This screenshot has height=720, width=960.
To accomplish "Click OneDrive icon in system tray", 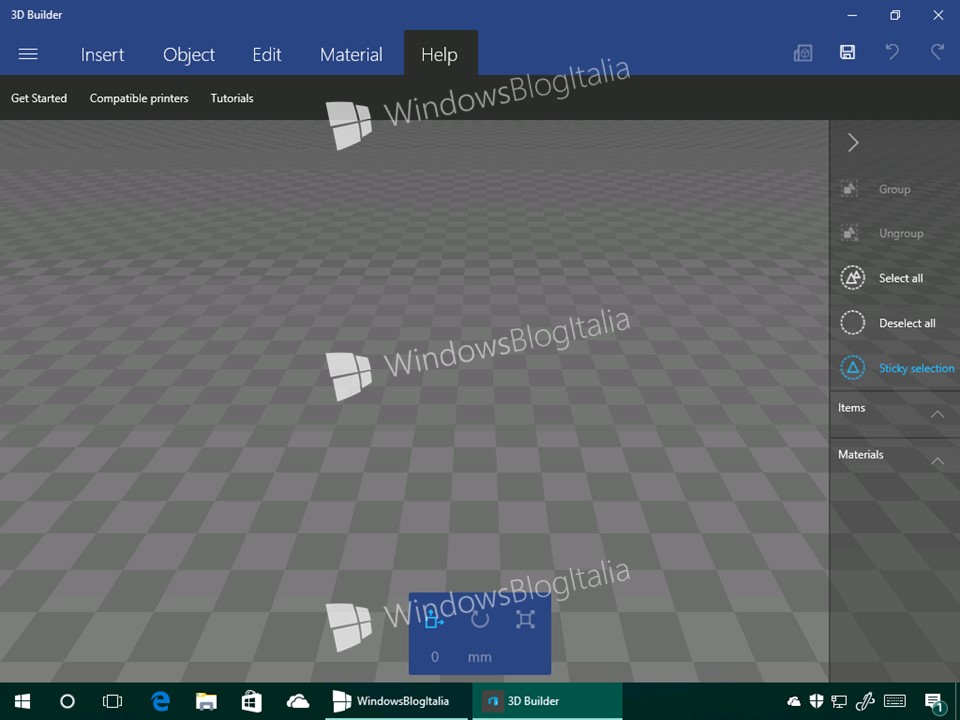I will click(x=793, y=701).
